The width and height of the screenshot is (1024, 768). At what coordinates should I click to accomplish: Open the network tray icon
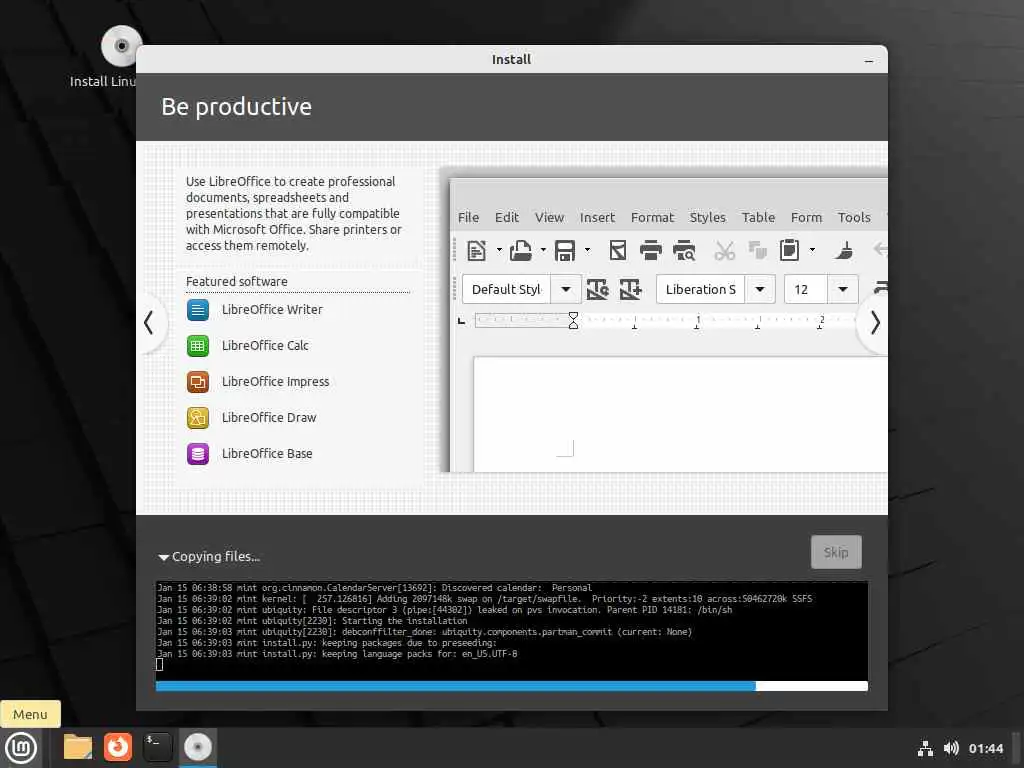925,748
